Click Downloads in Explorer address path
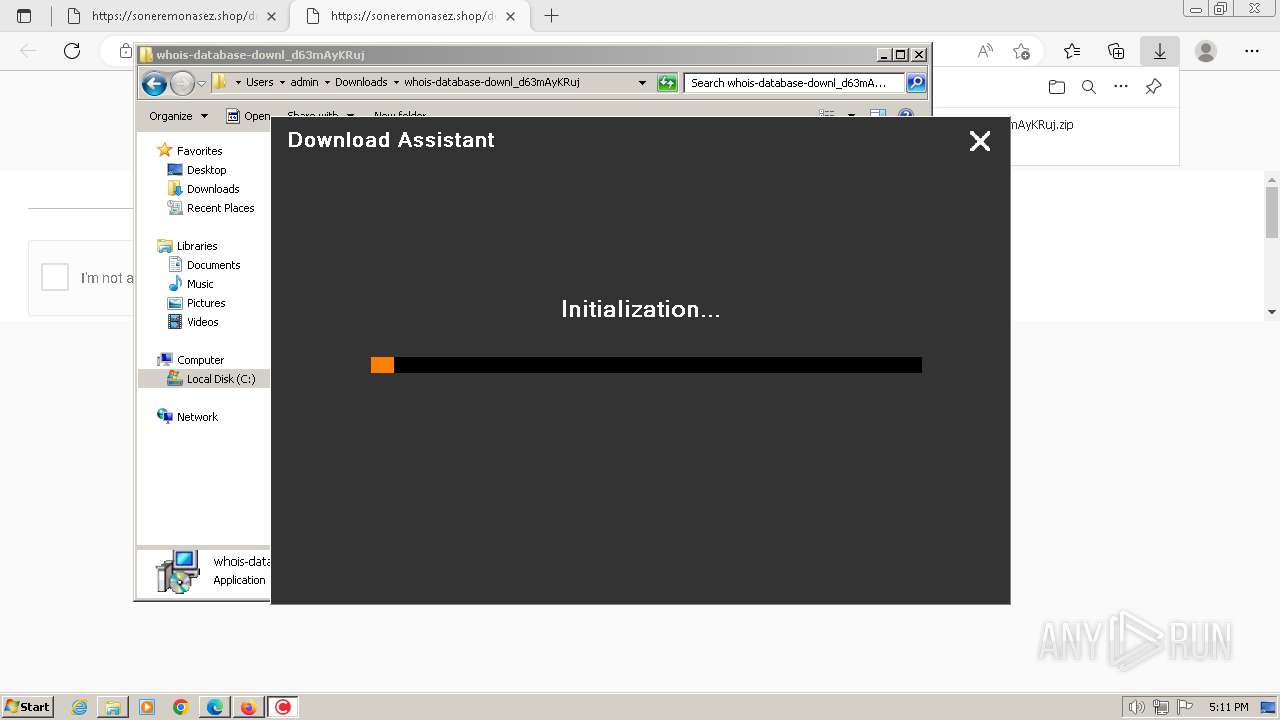 pyautogui.click(x=361, y=82)
